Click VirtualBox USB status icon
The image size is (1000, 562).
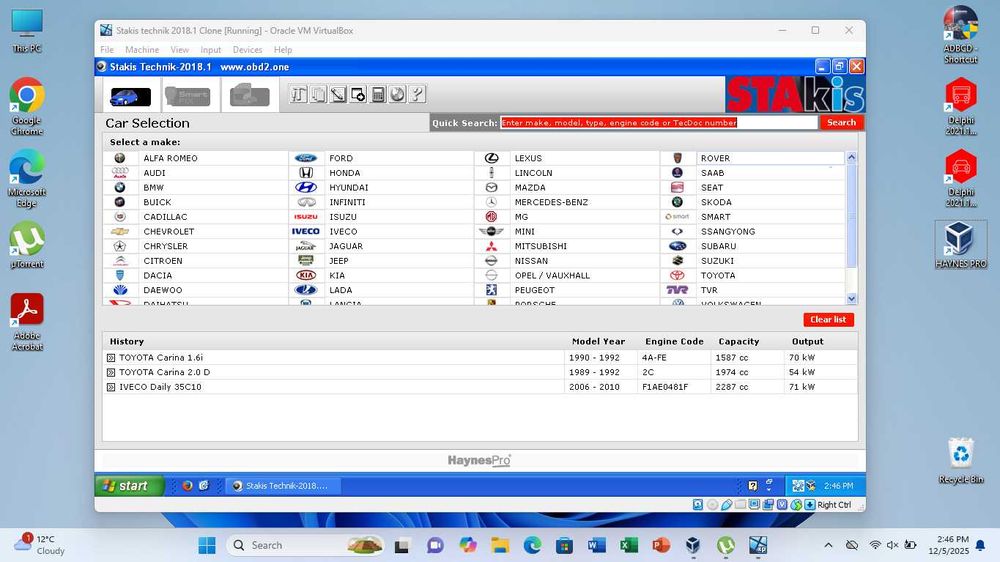tap(726, 505)
